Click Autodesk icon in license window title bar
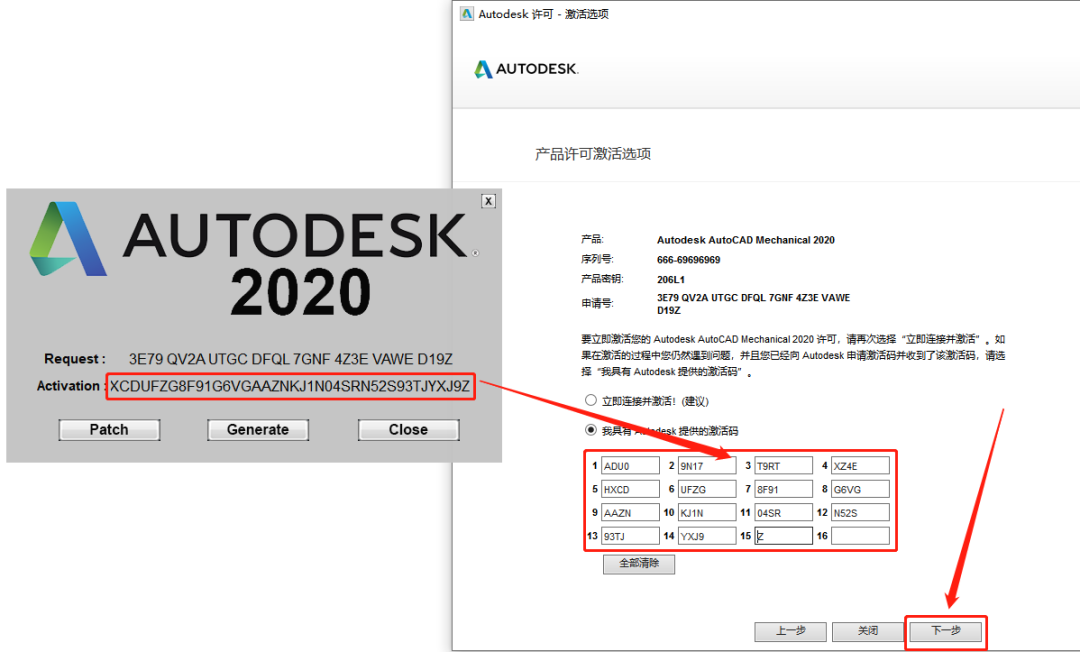 point(467,14)
